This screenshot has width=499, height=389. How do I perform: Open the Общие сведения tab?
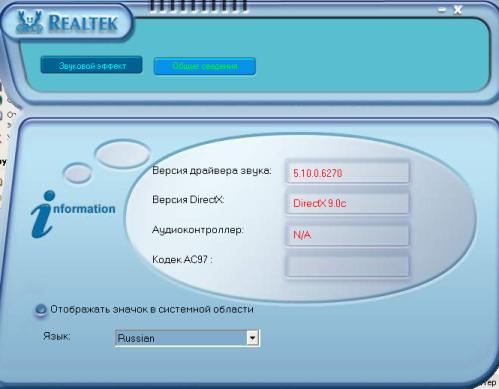click(x=205, y=66)
